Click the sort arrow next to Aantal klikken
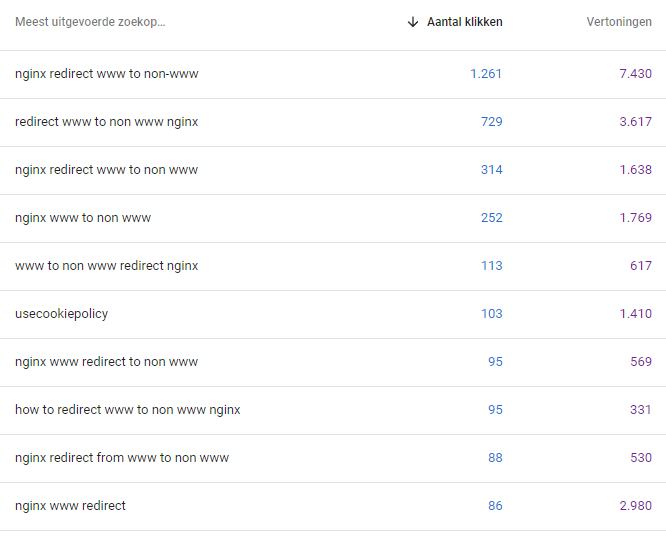The image size is (666, 540). [x=412, y=22]
